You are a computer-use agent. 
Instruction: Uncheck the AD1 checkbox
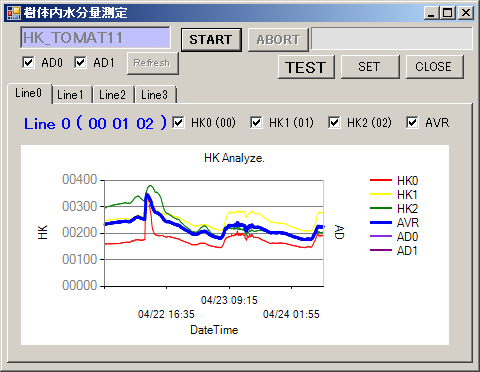click(80, 62)
